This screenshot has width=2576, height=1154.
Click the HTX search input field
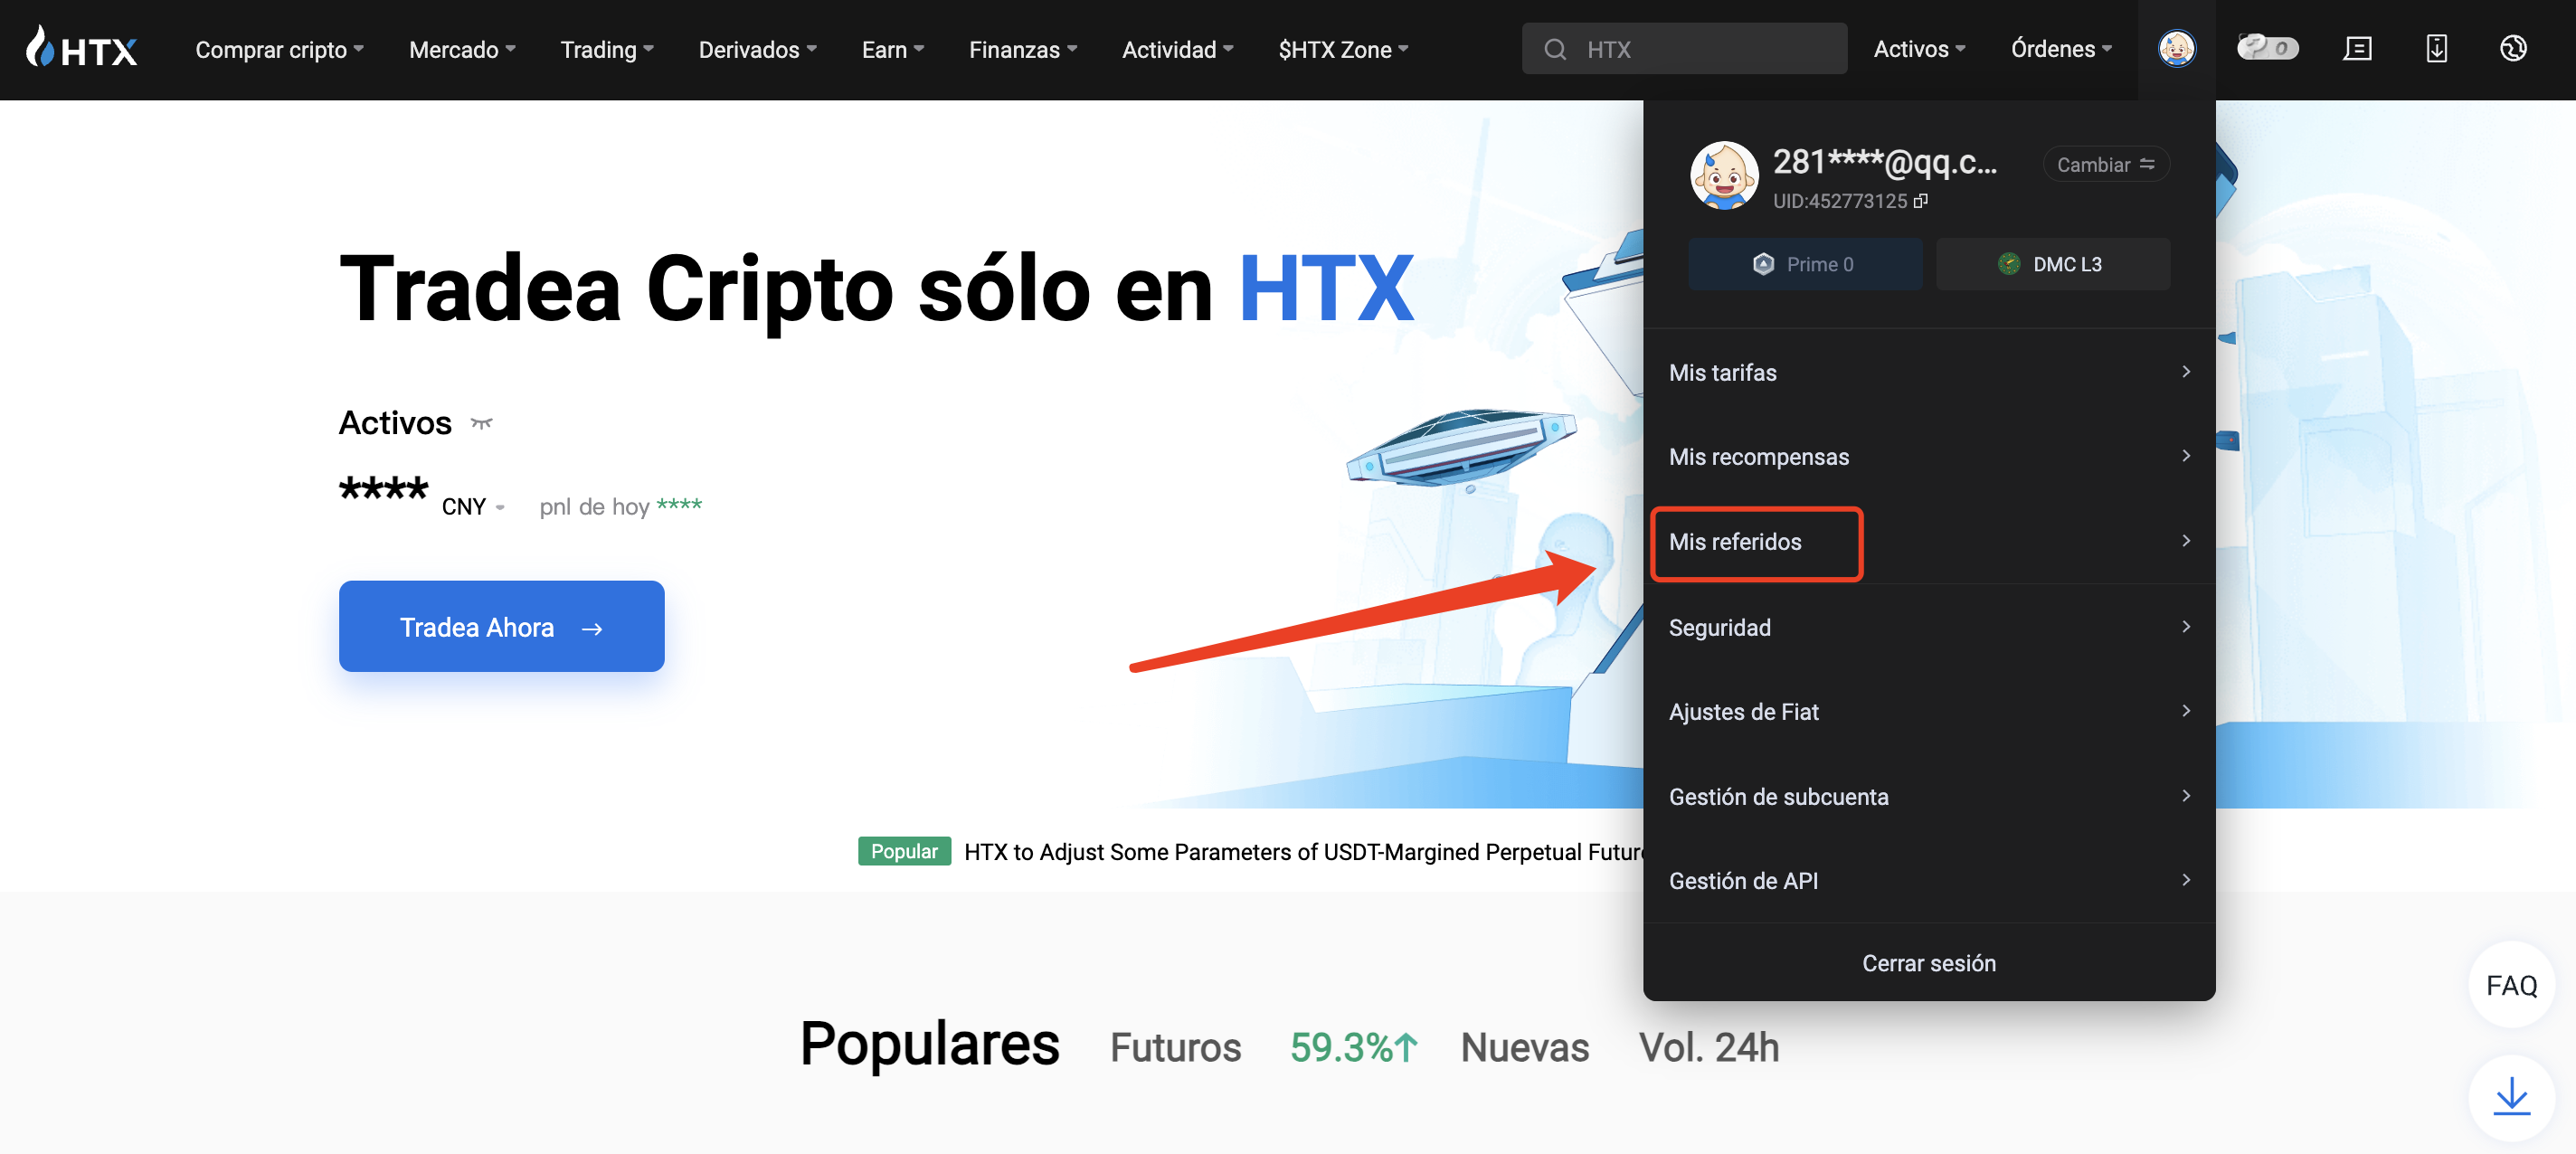tap(1684, 49)
